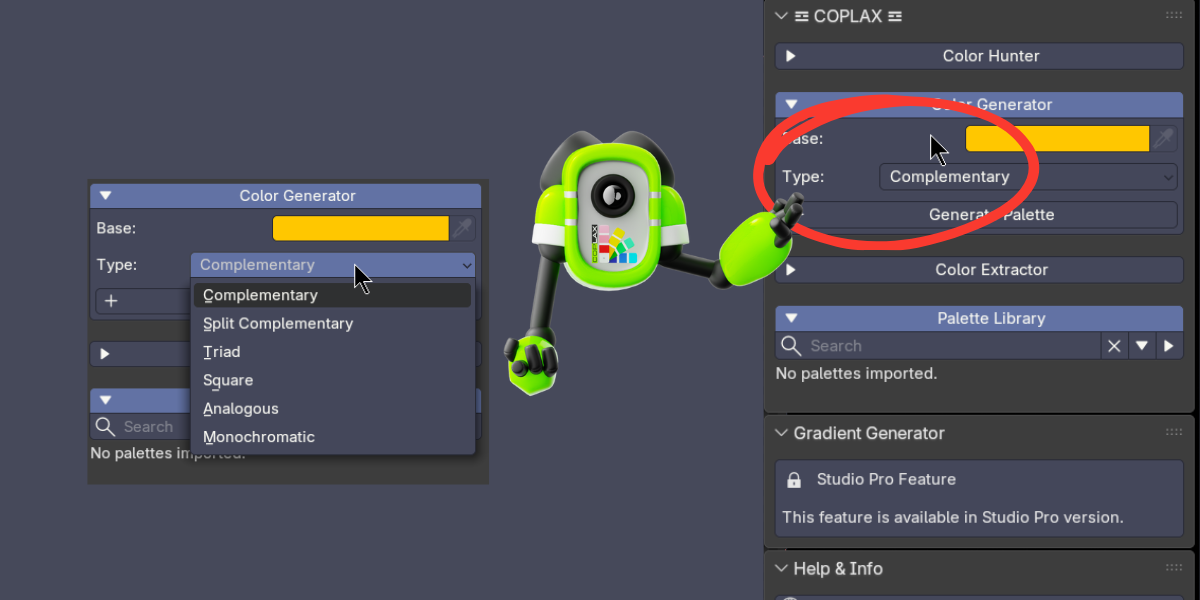Collapse the COPLAX panel header

tap(781, 16)
